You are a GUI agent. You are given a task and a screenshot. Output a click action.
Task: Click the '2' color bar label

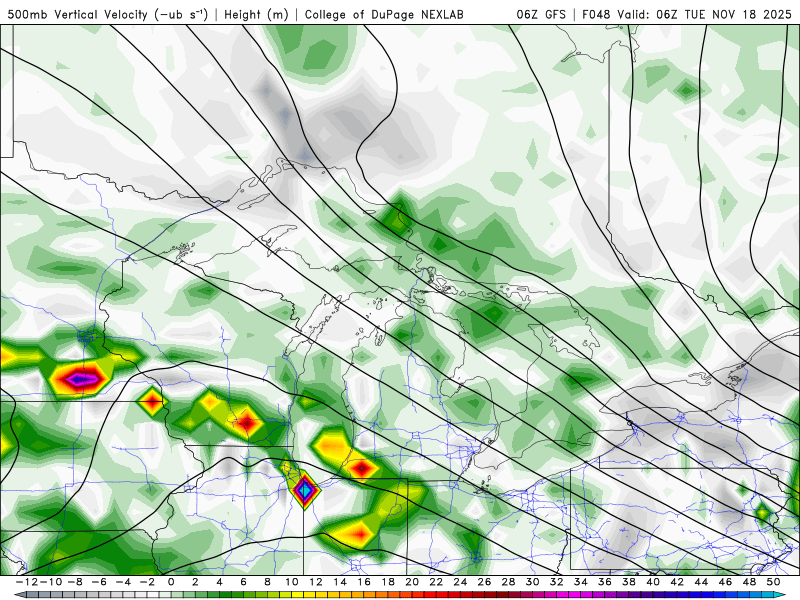tap(195, 582)
